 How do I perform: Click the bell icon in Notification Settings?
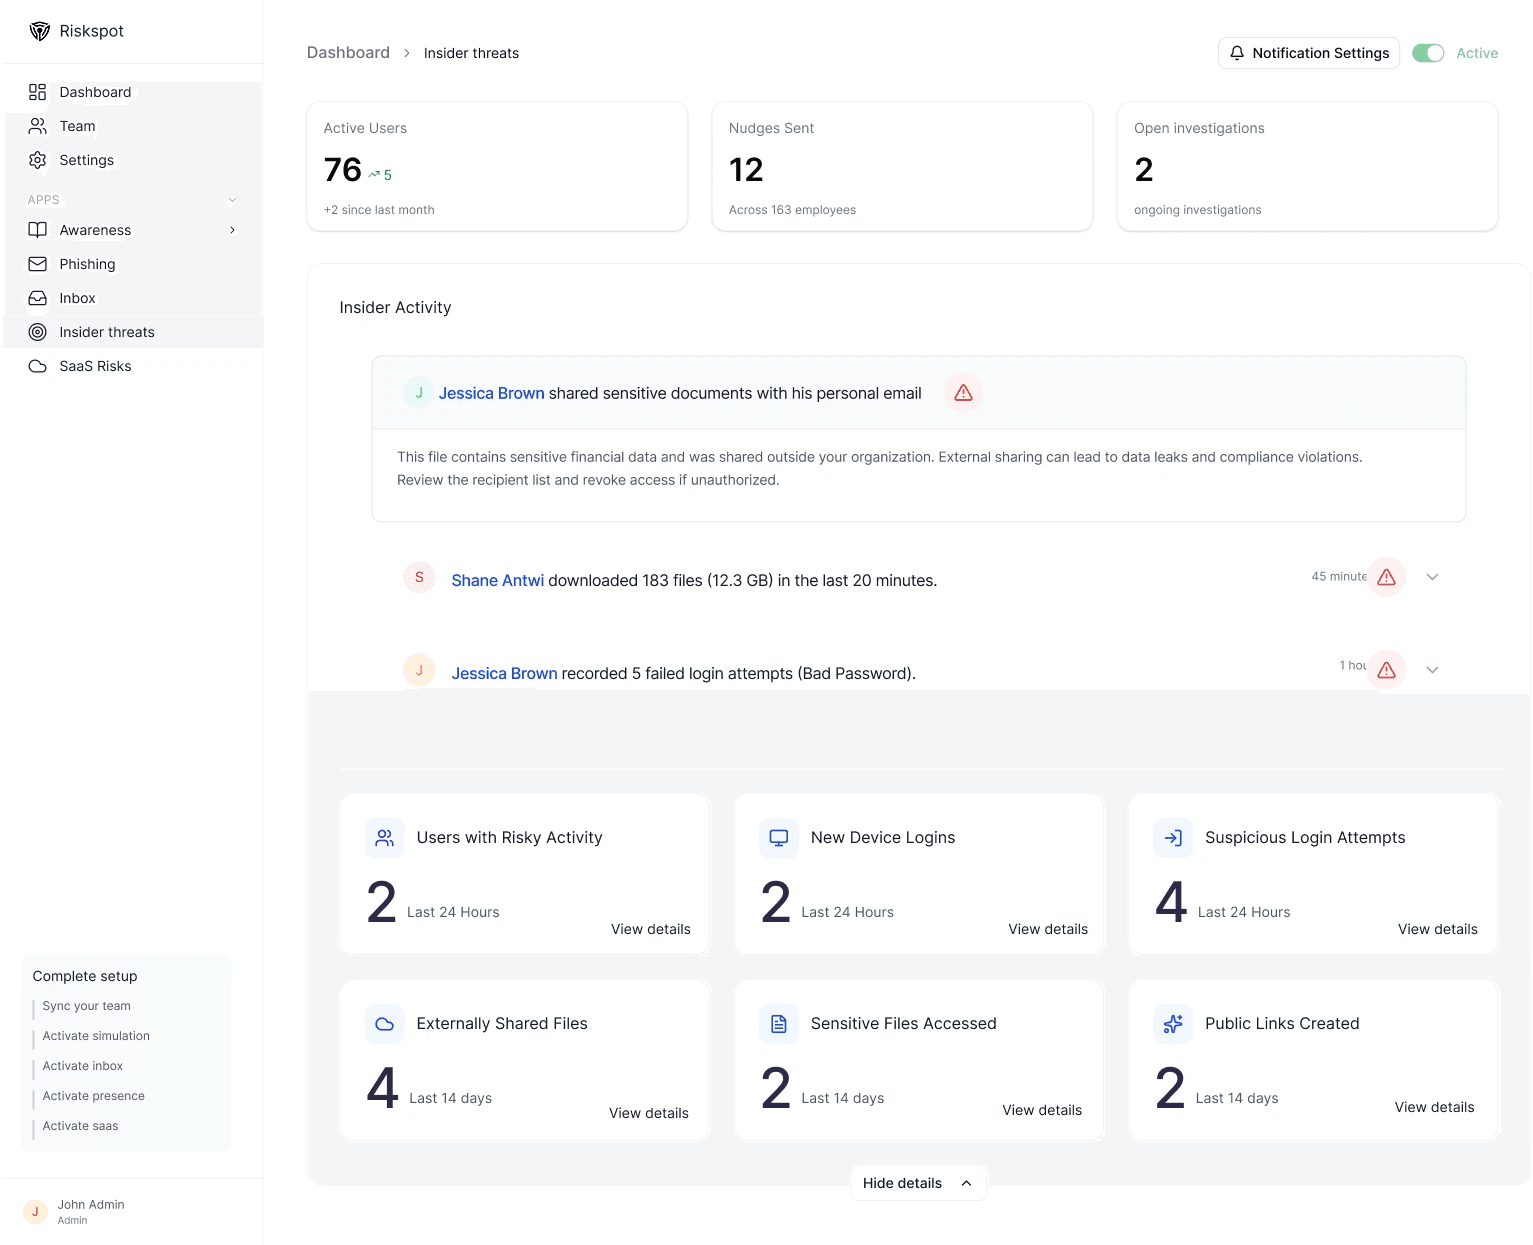[x=1237, y=53]
